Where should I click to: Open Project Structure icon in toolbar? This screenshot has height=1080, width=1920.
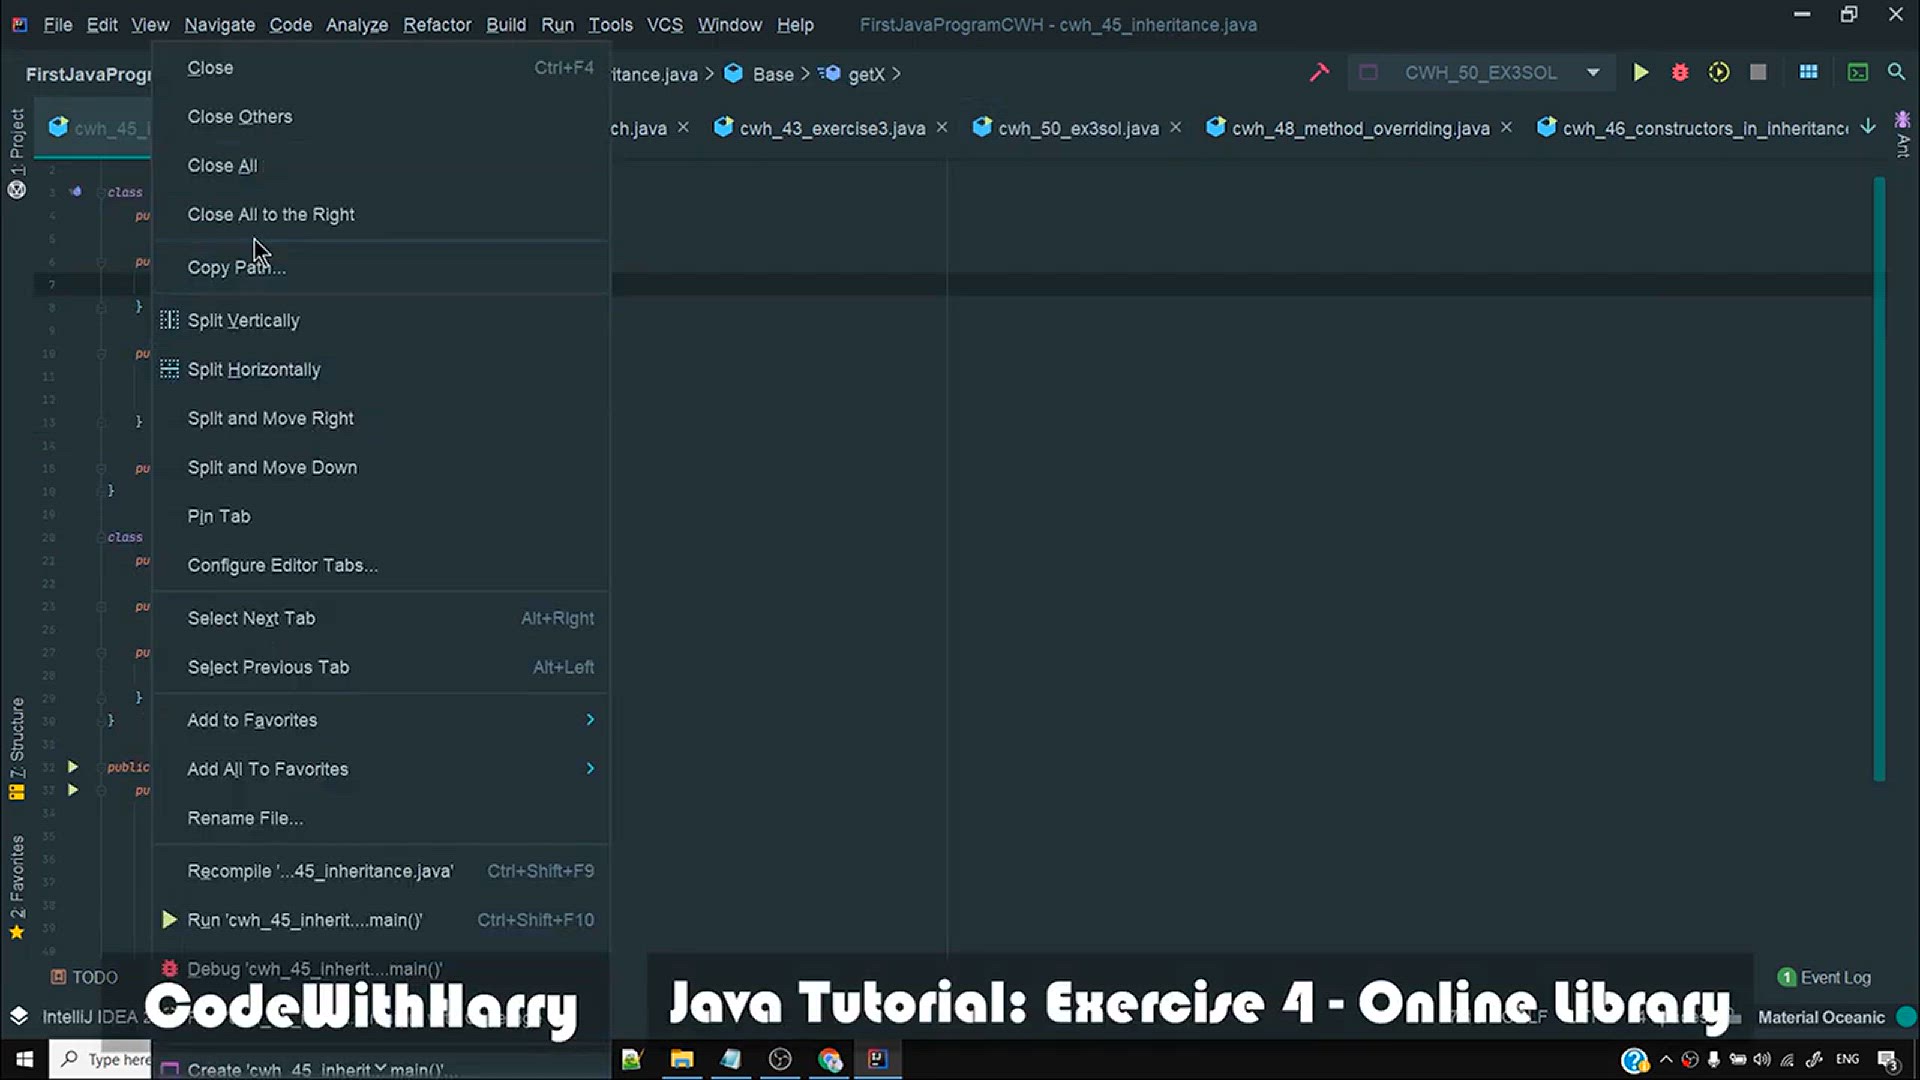coord(1808,72)
